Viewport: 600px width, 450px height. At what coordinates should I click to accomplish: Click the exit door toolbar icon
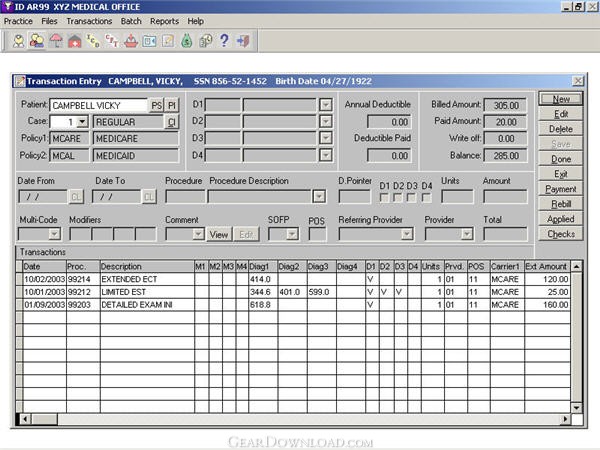(243, 41)
